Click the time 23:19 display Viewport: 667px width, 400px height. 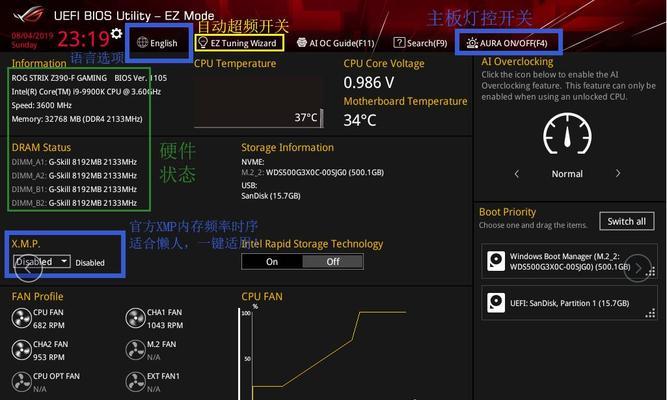click(x=83, y=39)
